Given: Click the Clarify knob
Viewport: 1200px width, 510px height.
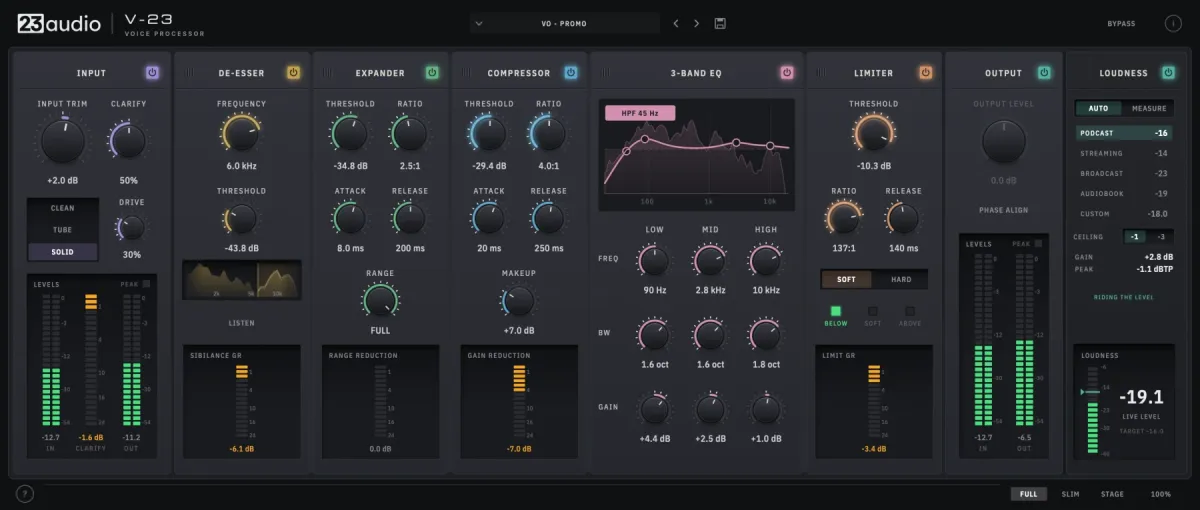Looking at the screenshot, I should (129, 141).
